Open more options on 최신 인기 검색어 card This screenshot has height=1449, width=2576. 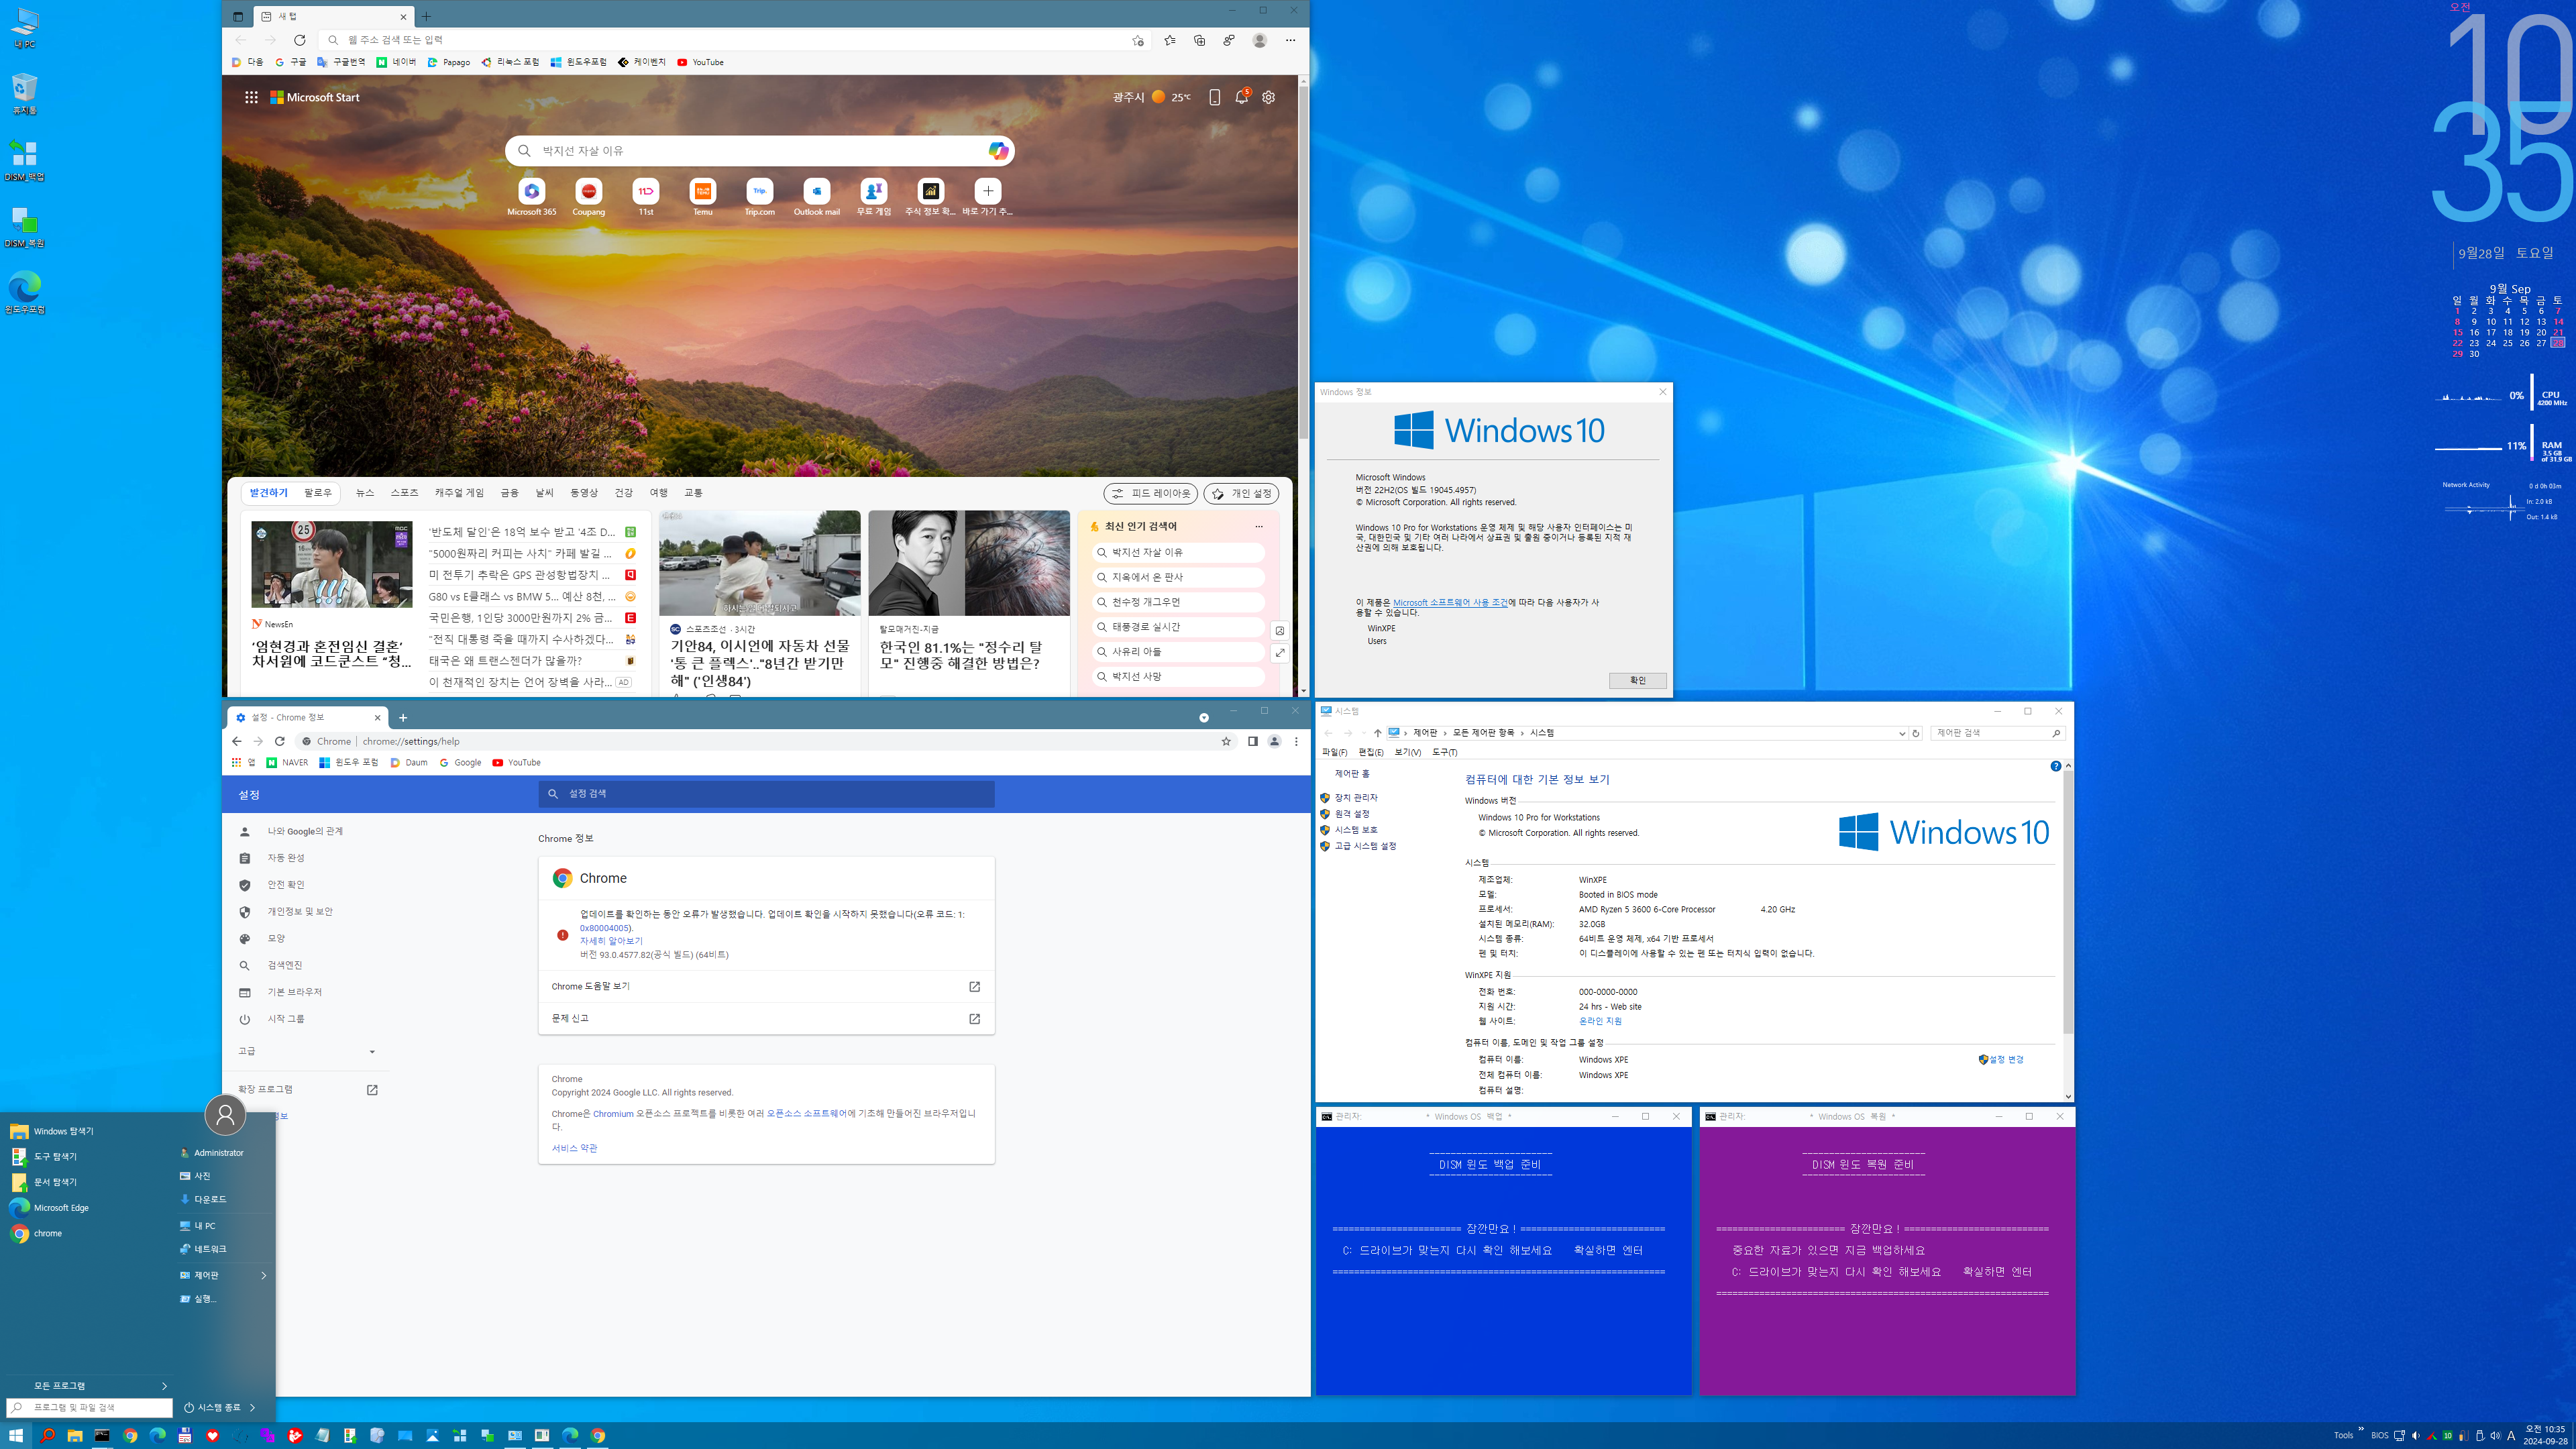1258,526
